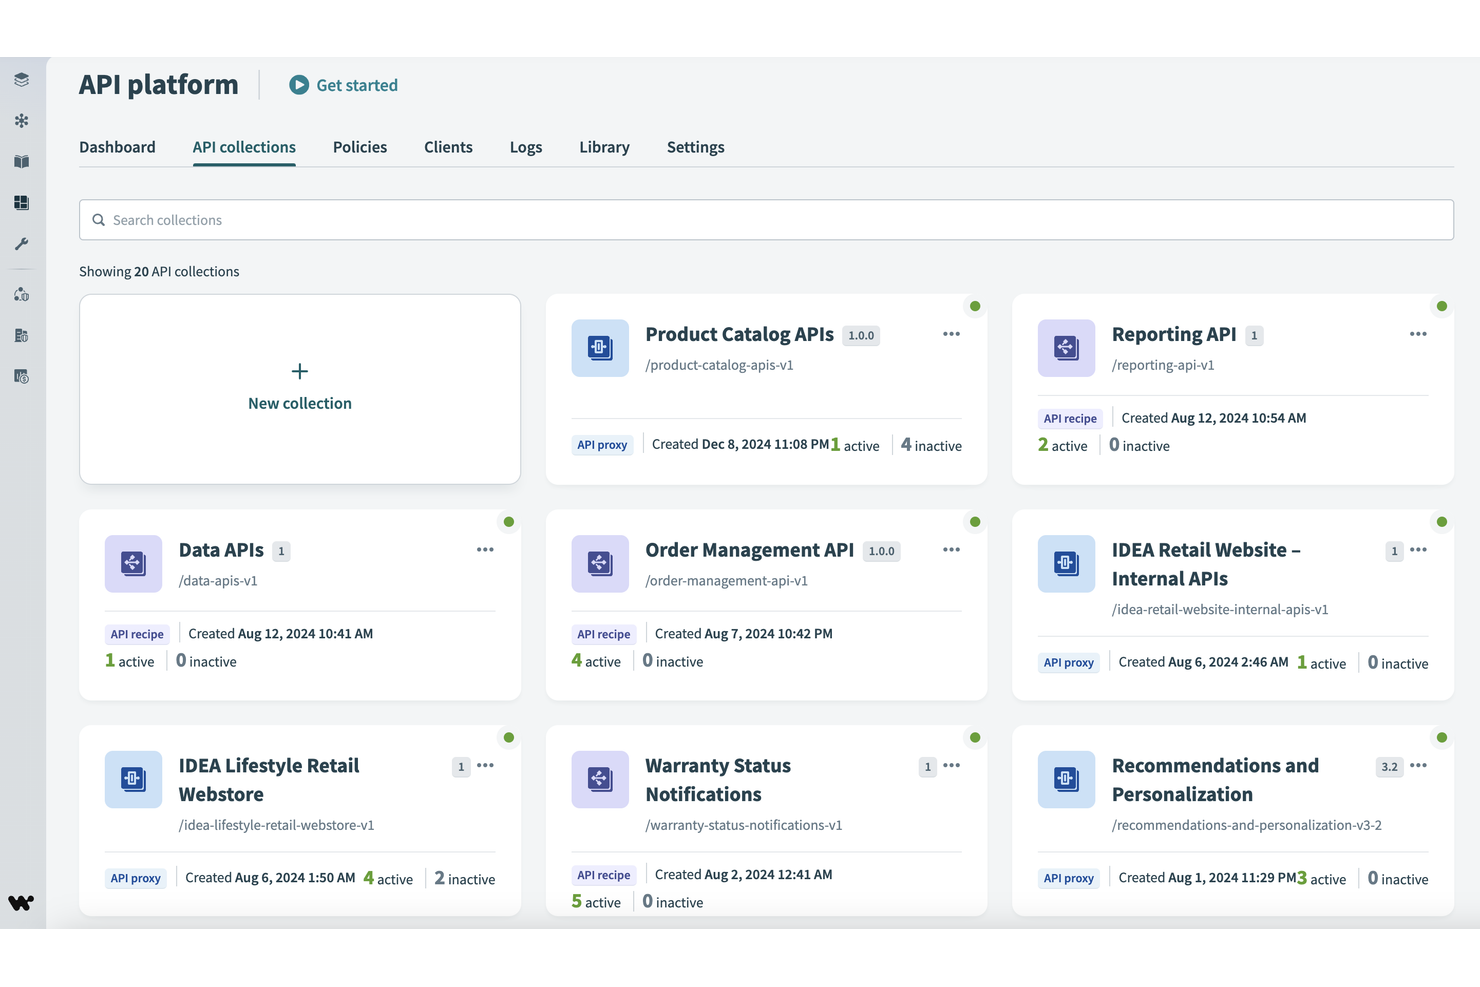Click the Search collections input field
This screenshot has height=987, width=1480.
click(766, 219)
